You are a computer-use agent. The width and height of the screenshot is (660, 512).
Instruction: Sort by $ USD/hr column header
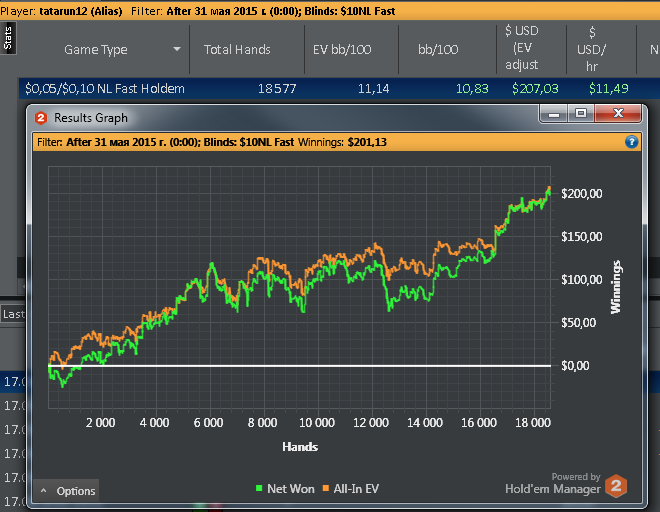click(591, 49)
